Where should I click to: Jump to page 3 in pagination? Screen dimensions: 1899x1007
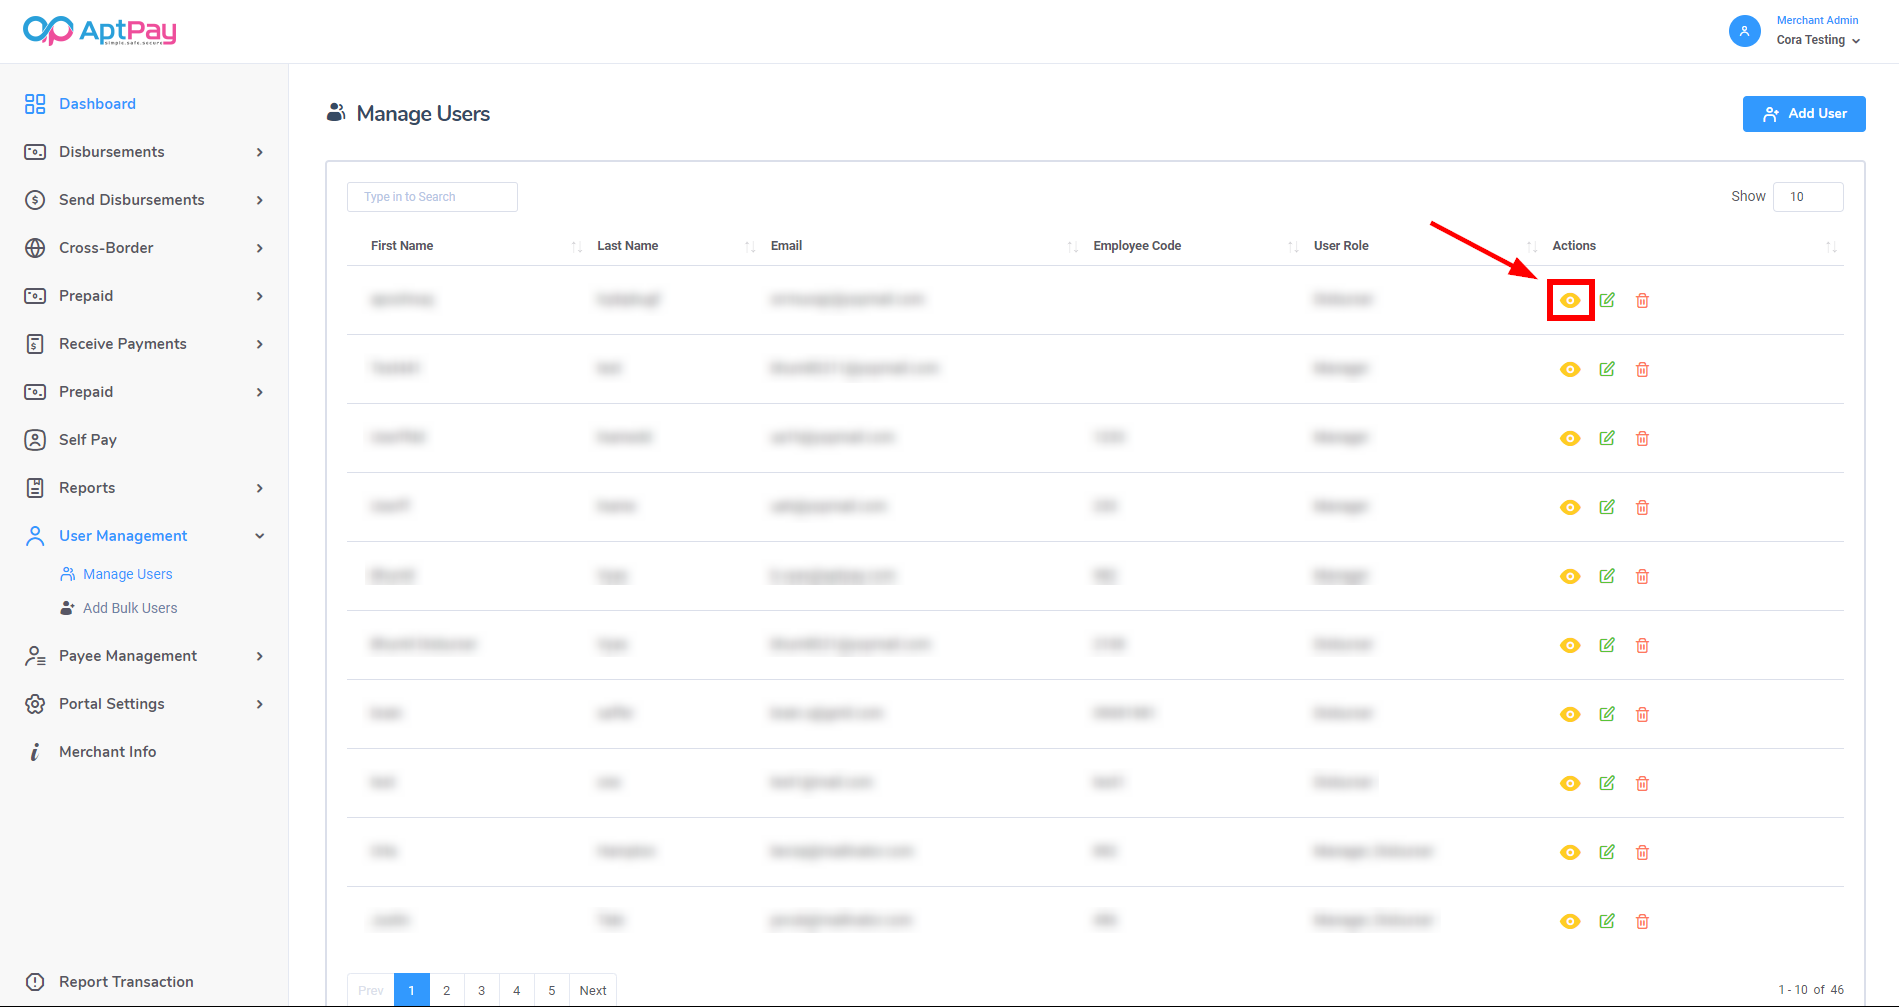click(481, 990)
